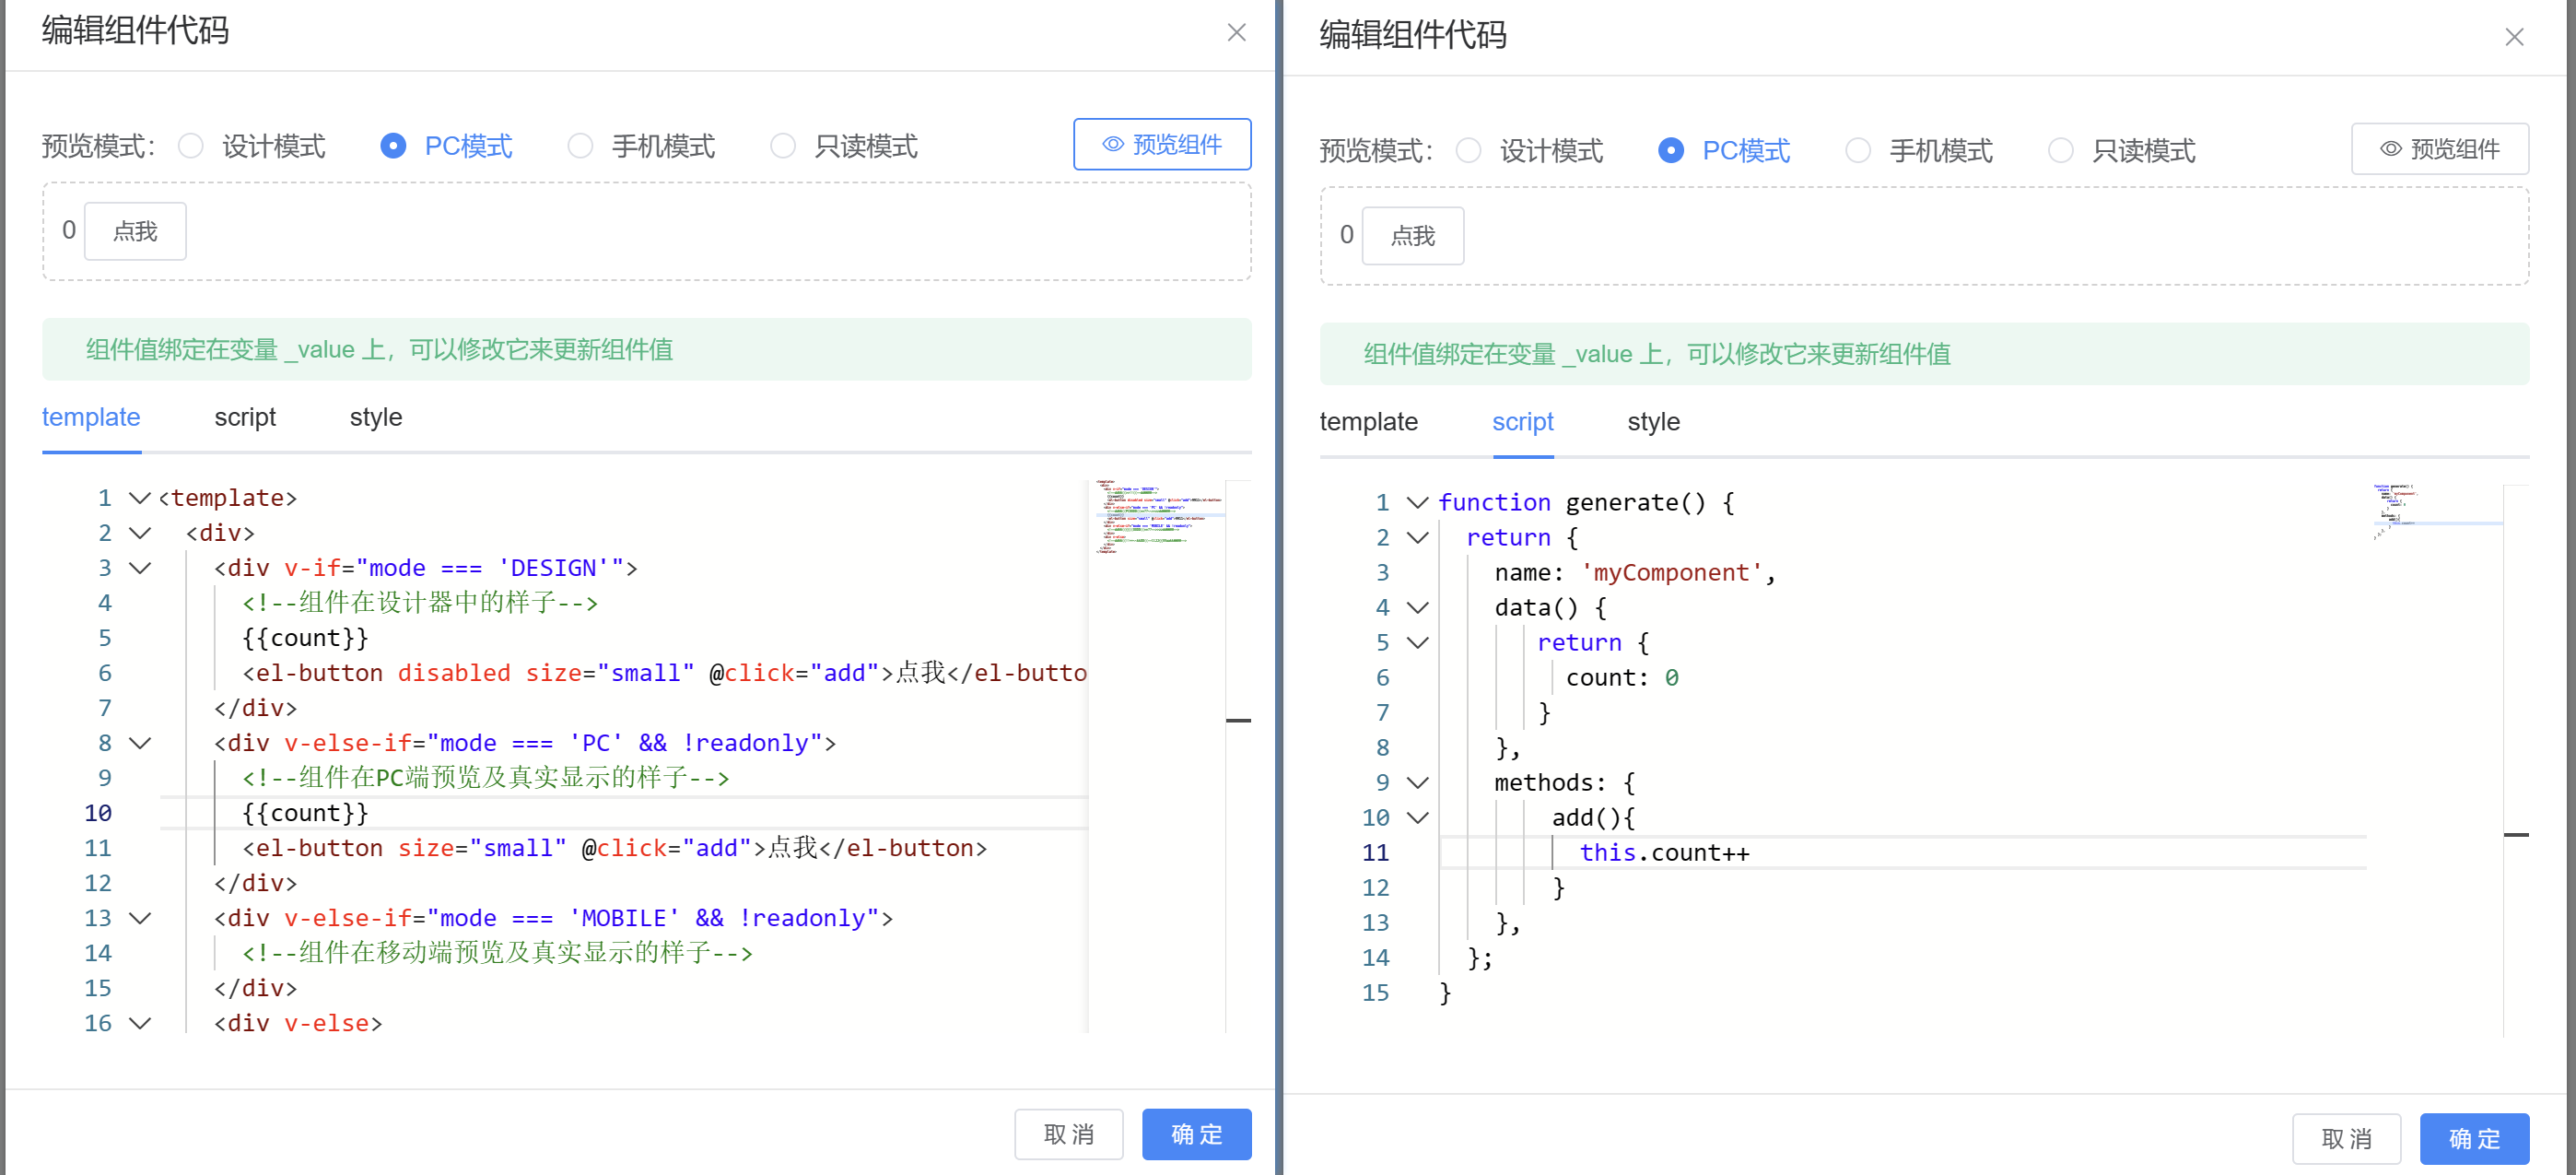
Task: Click scrollbar marker in template editor
Action: tap(1239, 720)
